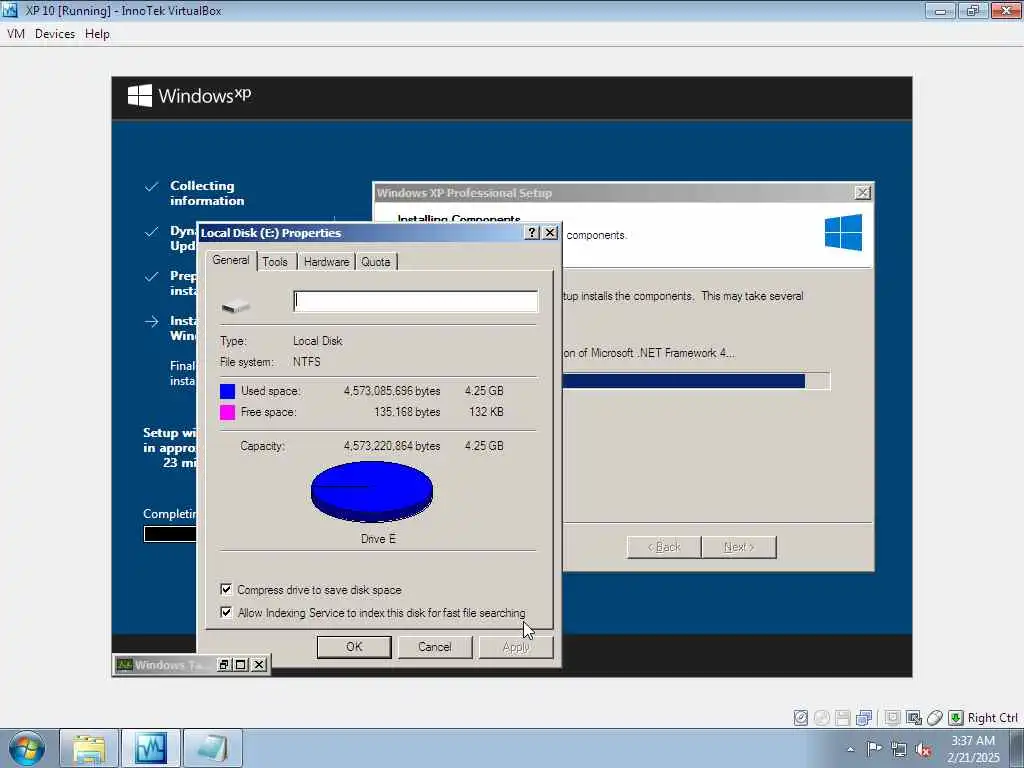The image size is (1024, 768).
Task: Click the "Right Ctrl" host key label
Action: tap(993, 718)
